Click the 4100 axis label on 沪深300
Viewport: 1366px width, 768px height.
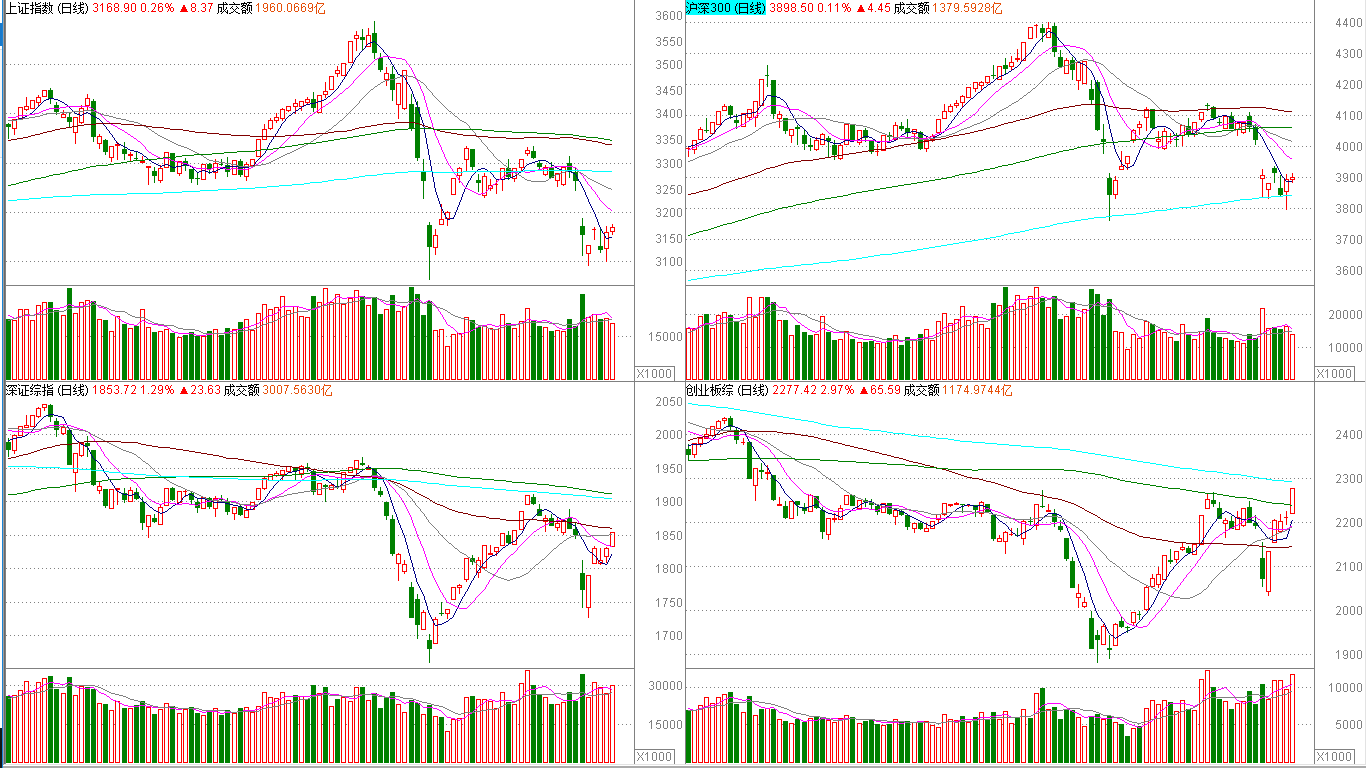(x=1347, y=116)
